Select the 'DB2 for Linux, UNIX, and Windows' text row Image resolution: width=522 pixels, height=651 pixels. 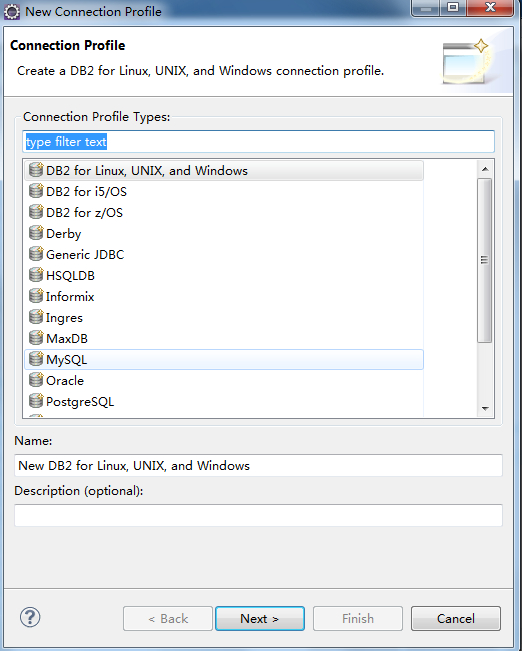(224, 171)
